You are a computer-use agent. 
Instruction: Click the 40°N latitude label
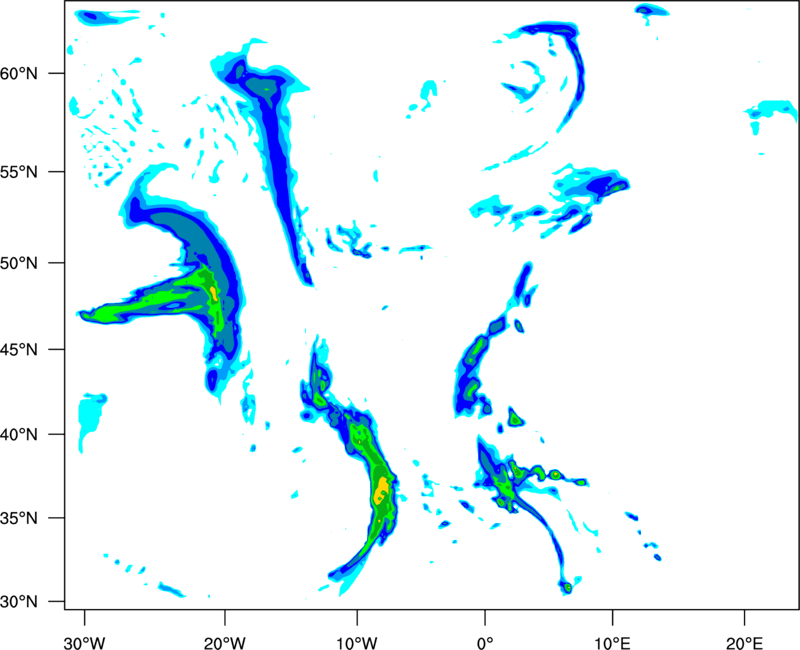click(x=19, y=435)
